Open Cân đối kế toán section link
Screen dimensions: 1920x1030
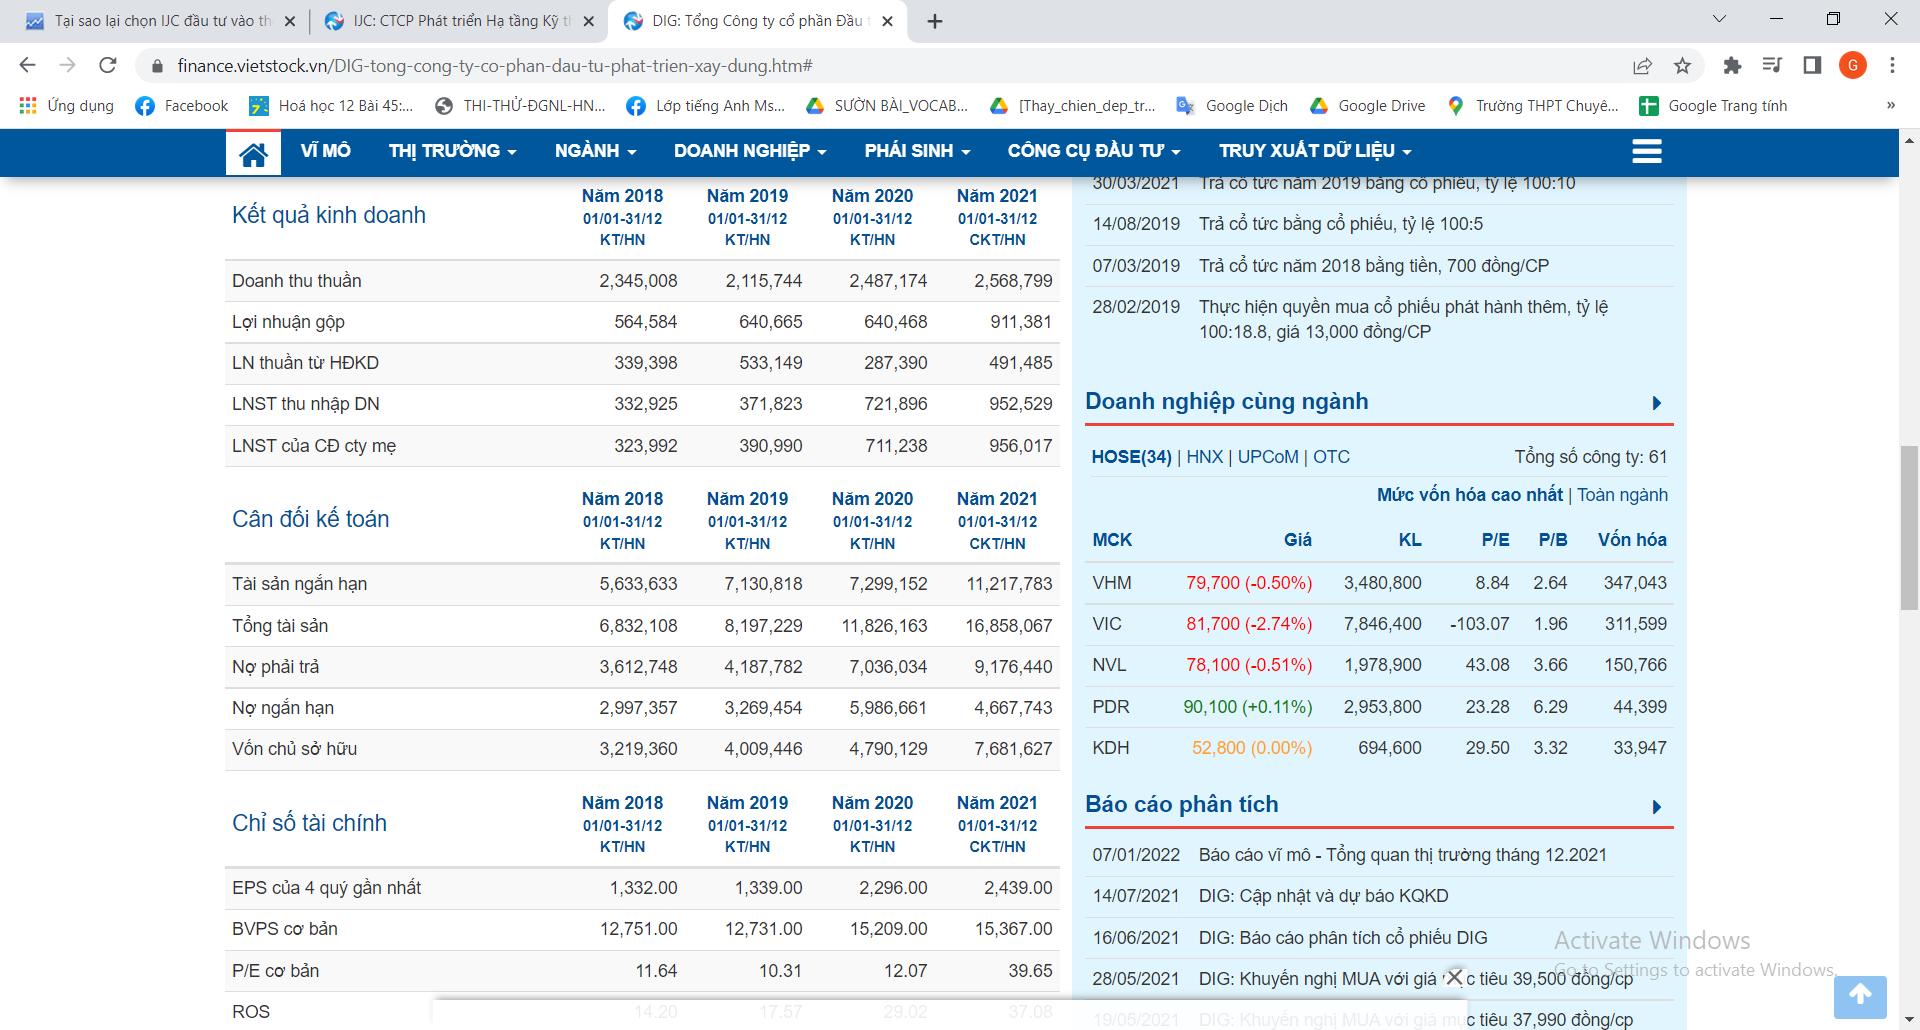[x=311, y=519]
